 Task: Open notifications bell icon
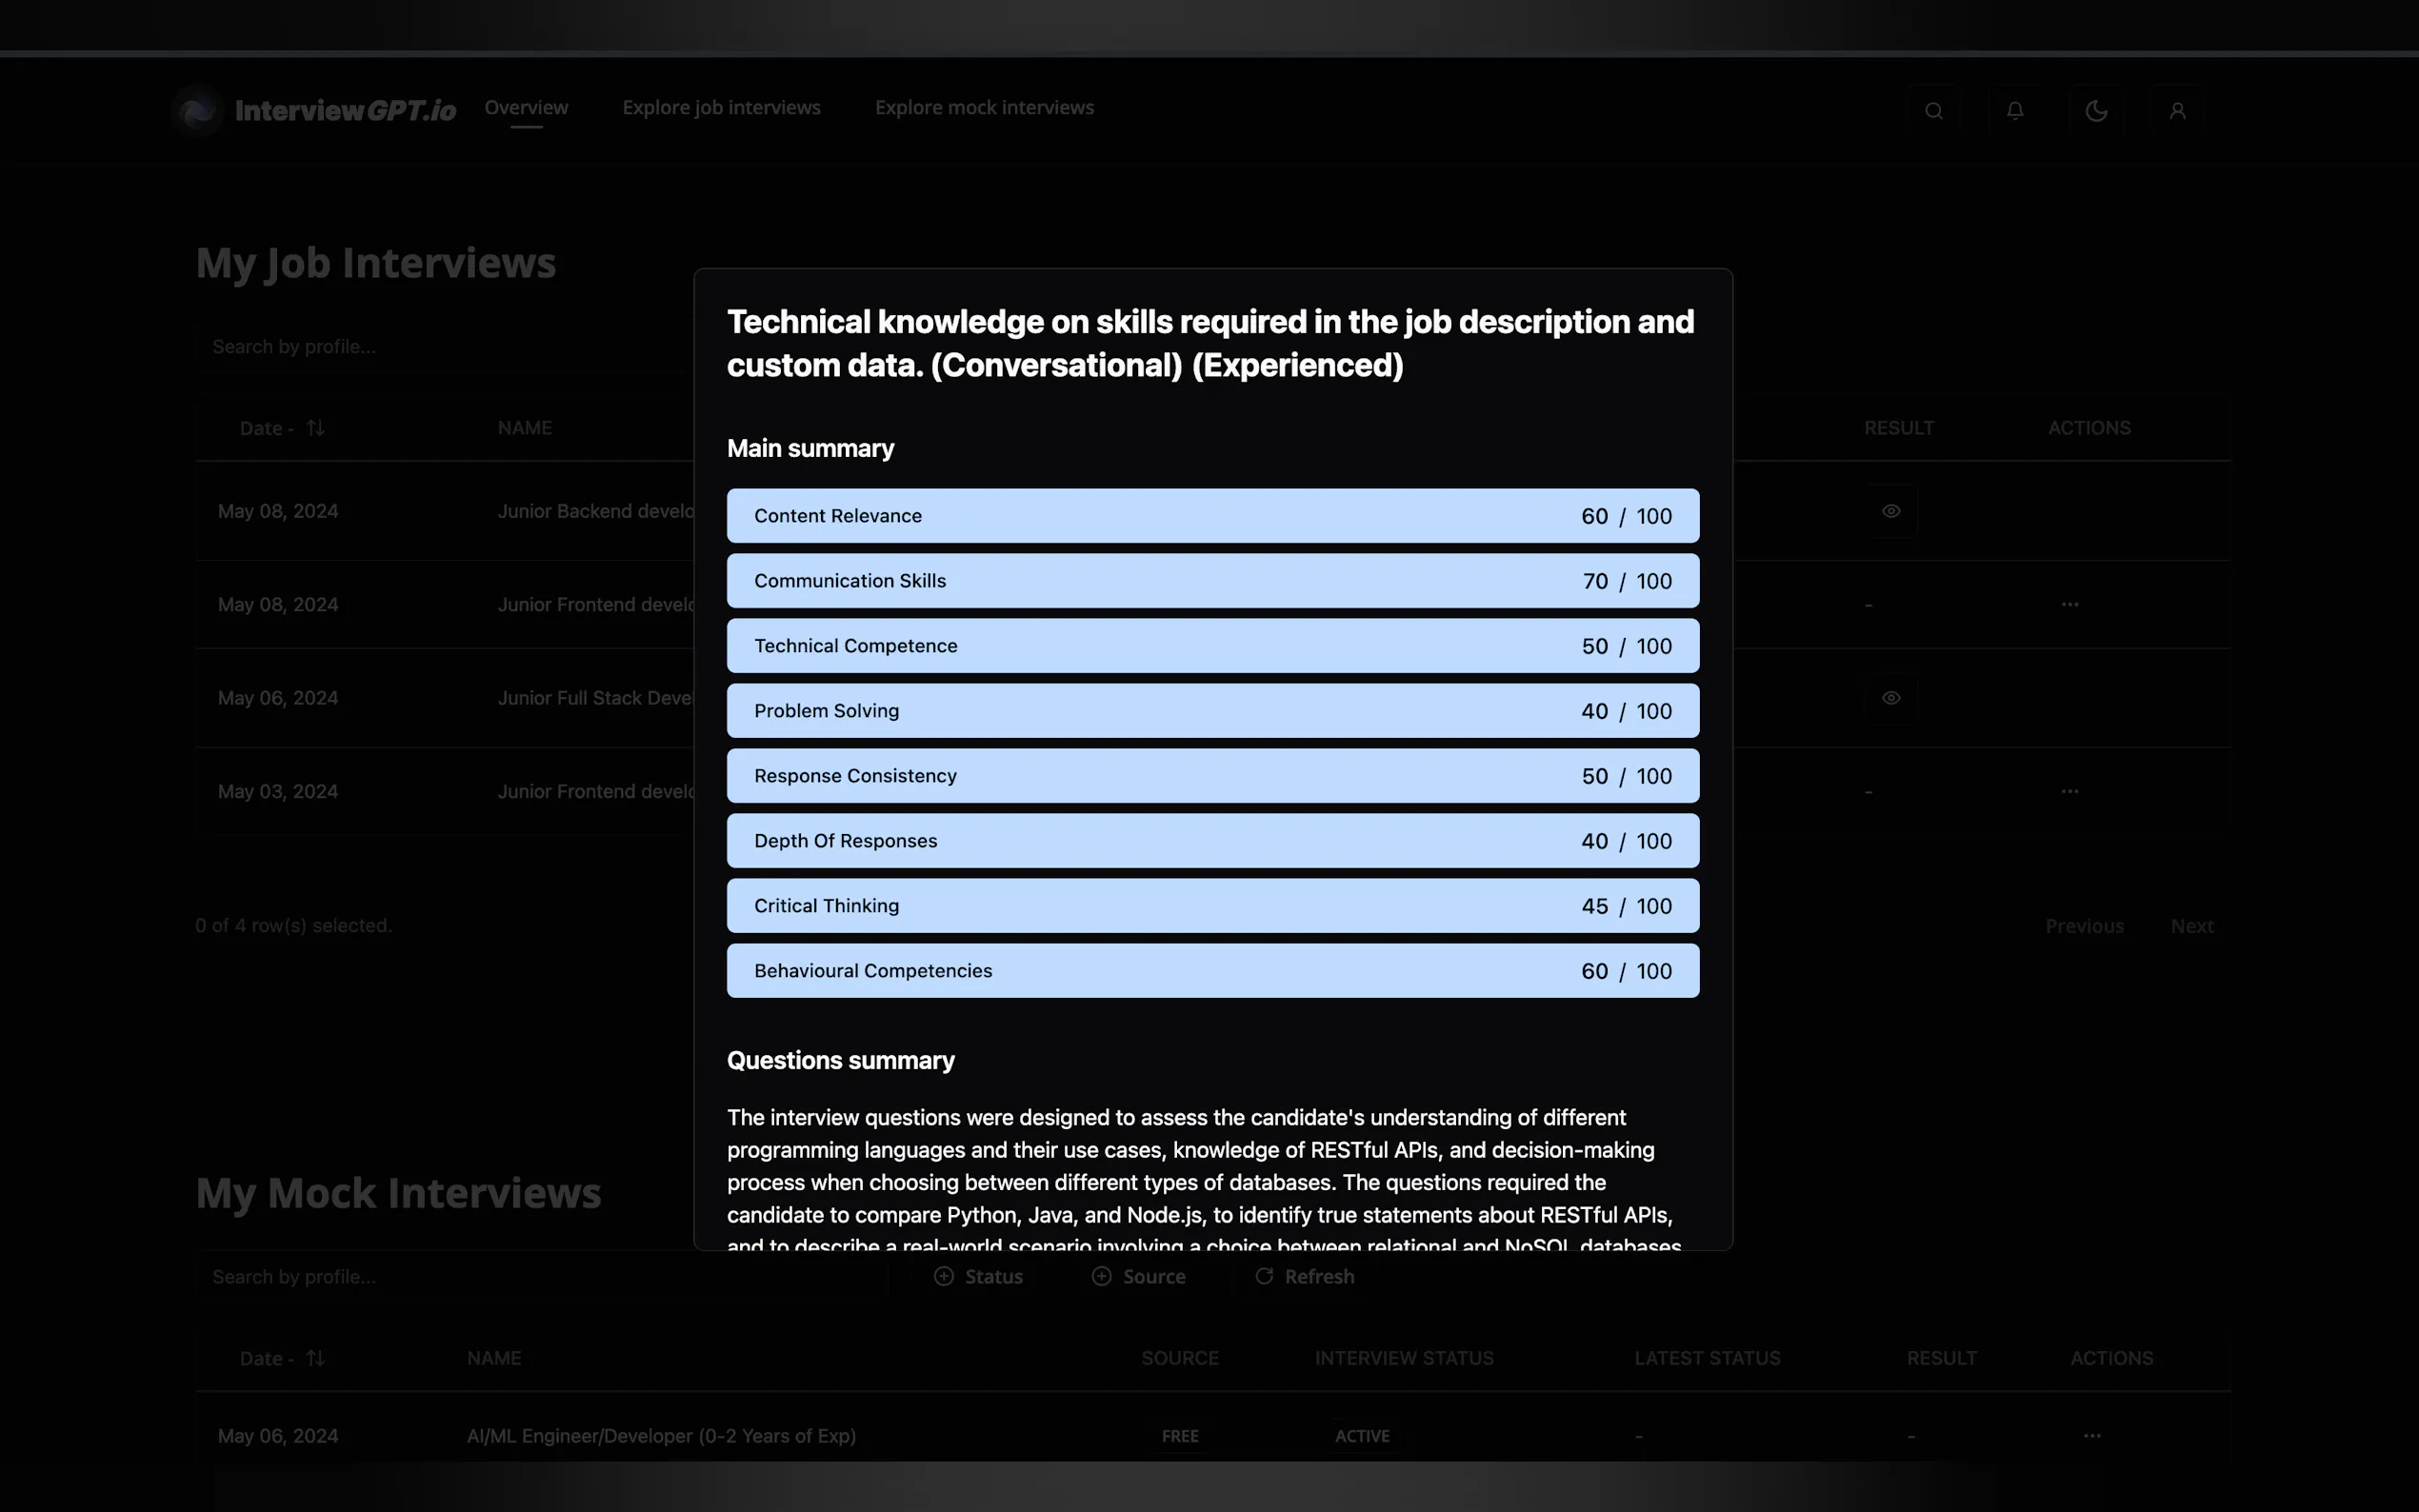point(2015,111)
